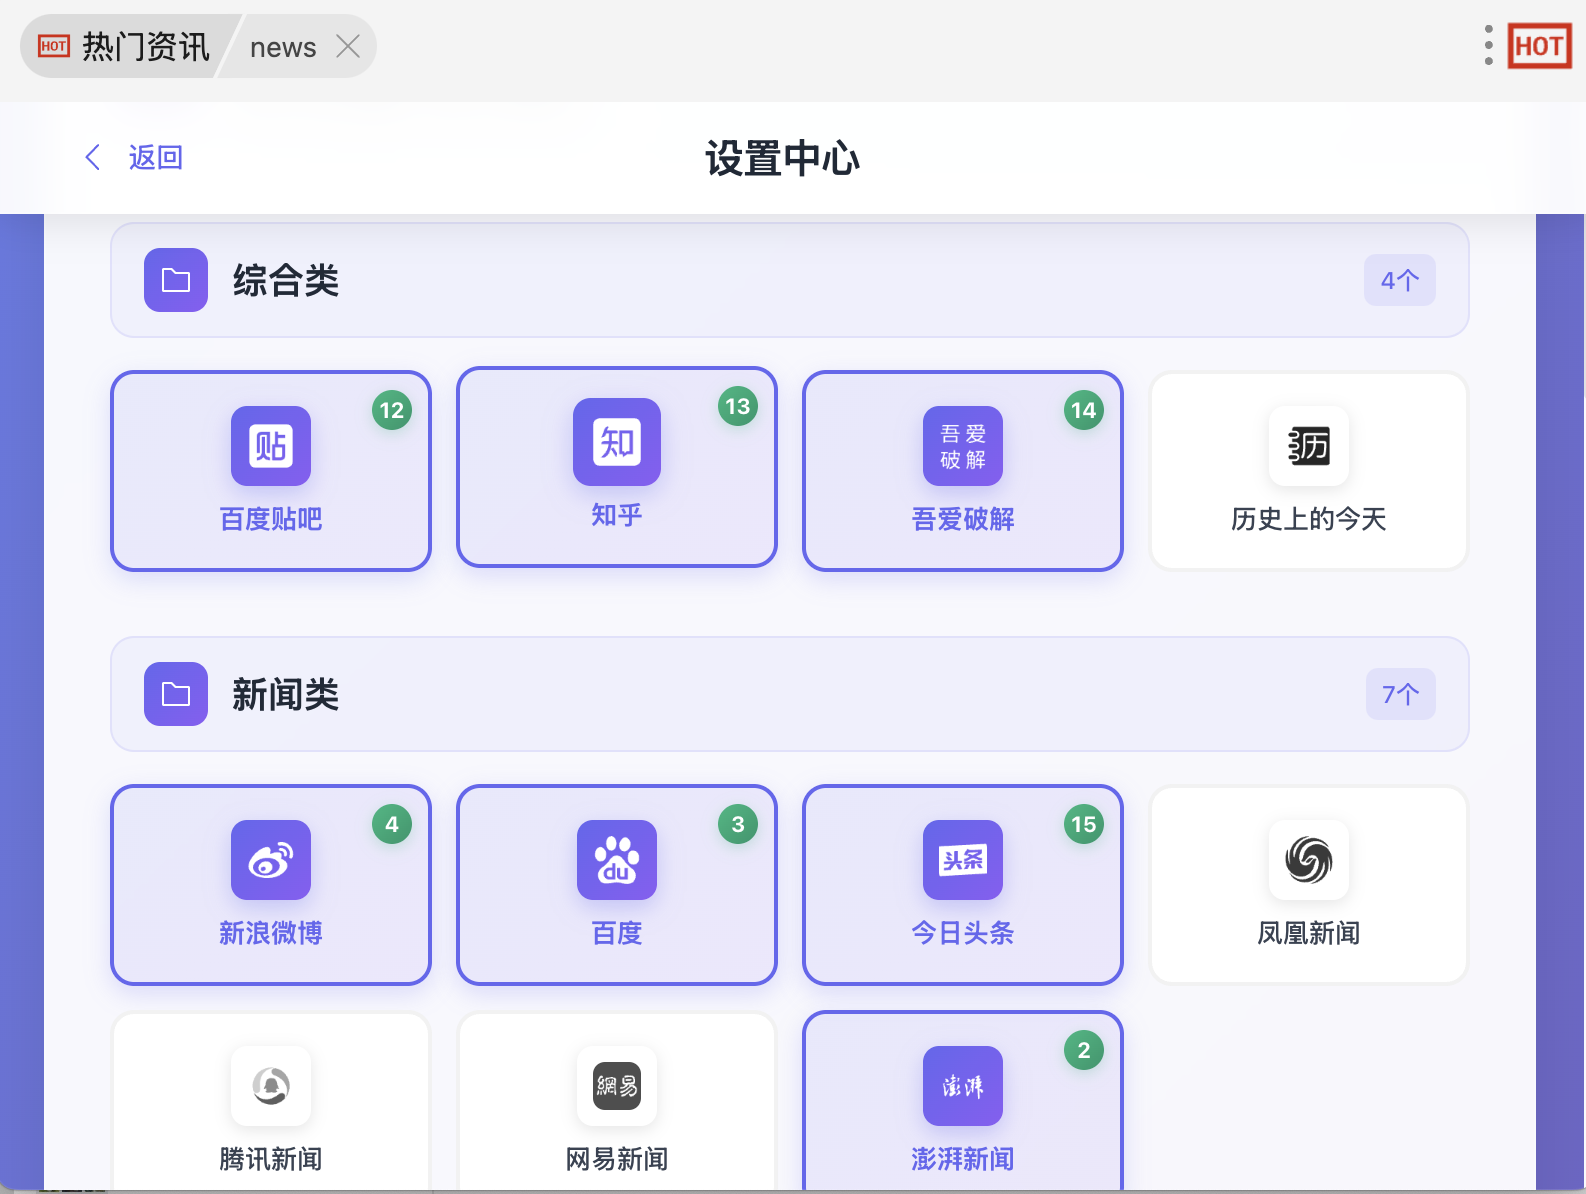Click the 凤凰新闻 swirl icon
This screenshot has width=1586, height=1194.
(1309, 860)
